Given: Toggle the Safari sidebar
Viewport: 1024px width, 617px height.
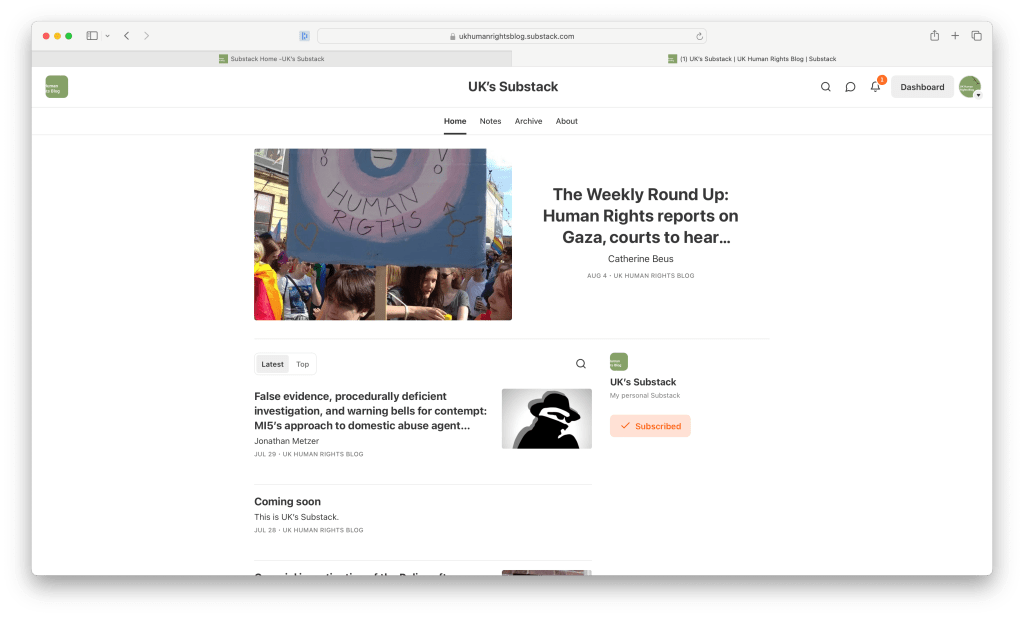Looking at the screenshot, I should click(x=92, y=36).
